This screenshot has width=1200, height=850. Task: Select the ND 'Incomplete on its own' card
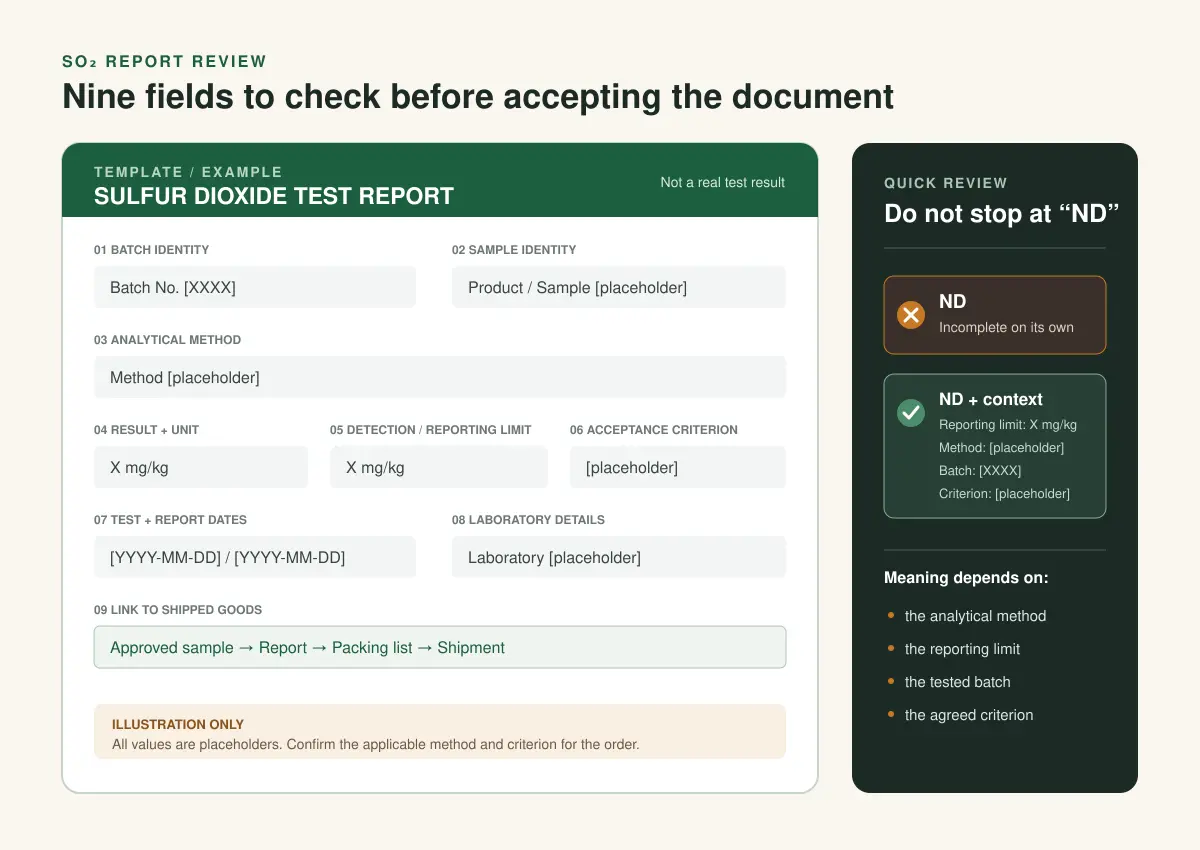pyautogui.click(x=995, y=315)
